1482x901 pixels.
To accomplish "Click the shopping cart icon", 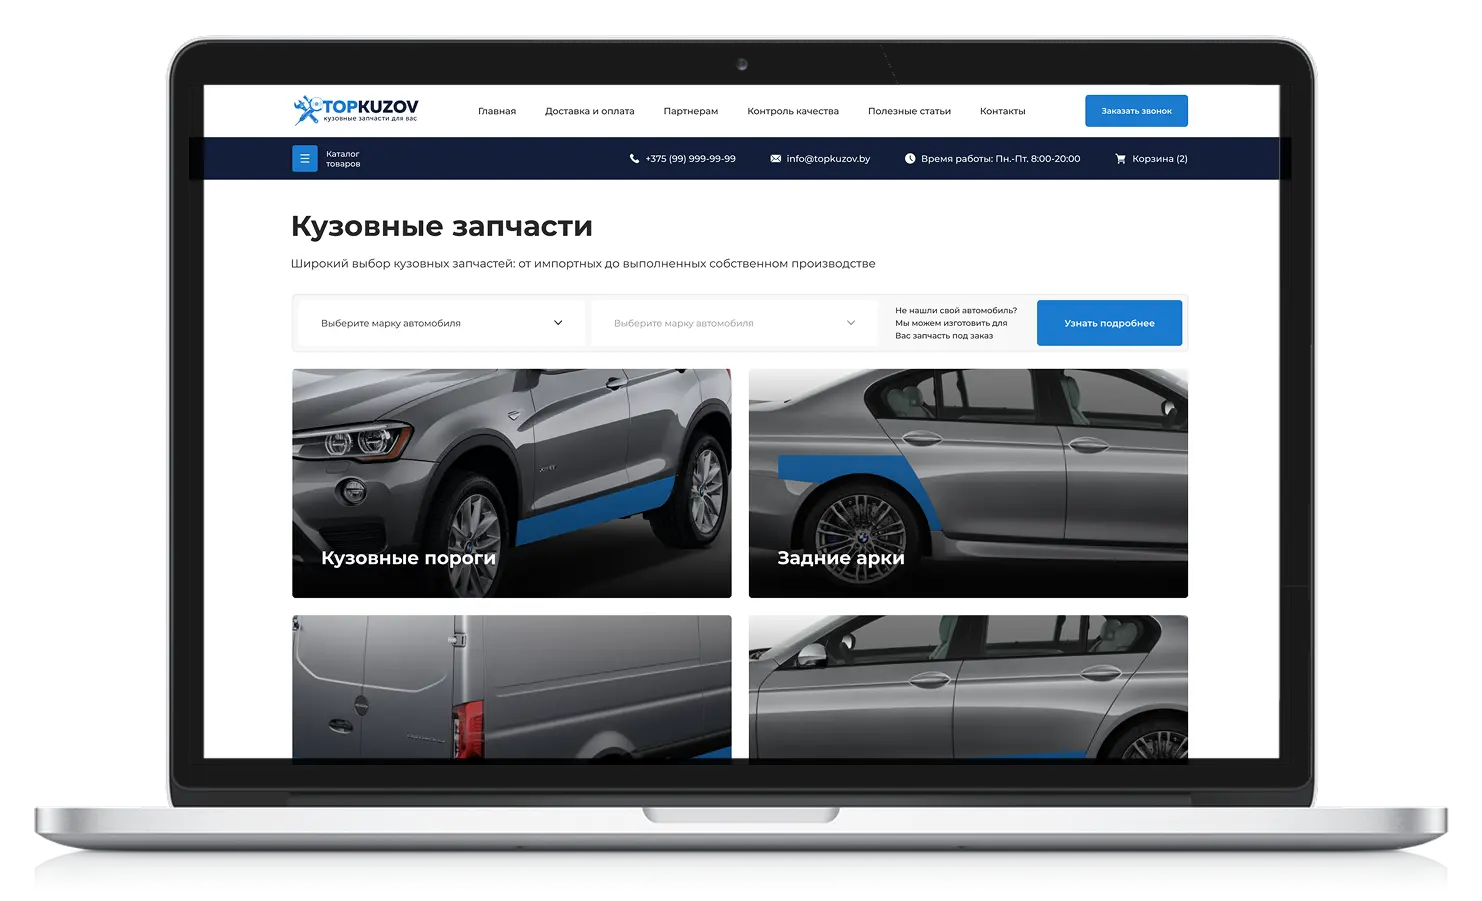I will [x=1120, y=159].
